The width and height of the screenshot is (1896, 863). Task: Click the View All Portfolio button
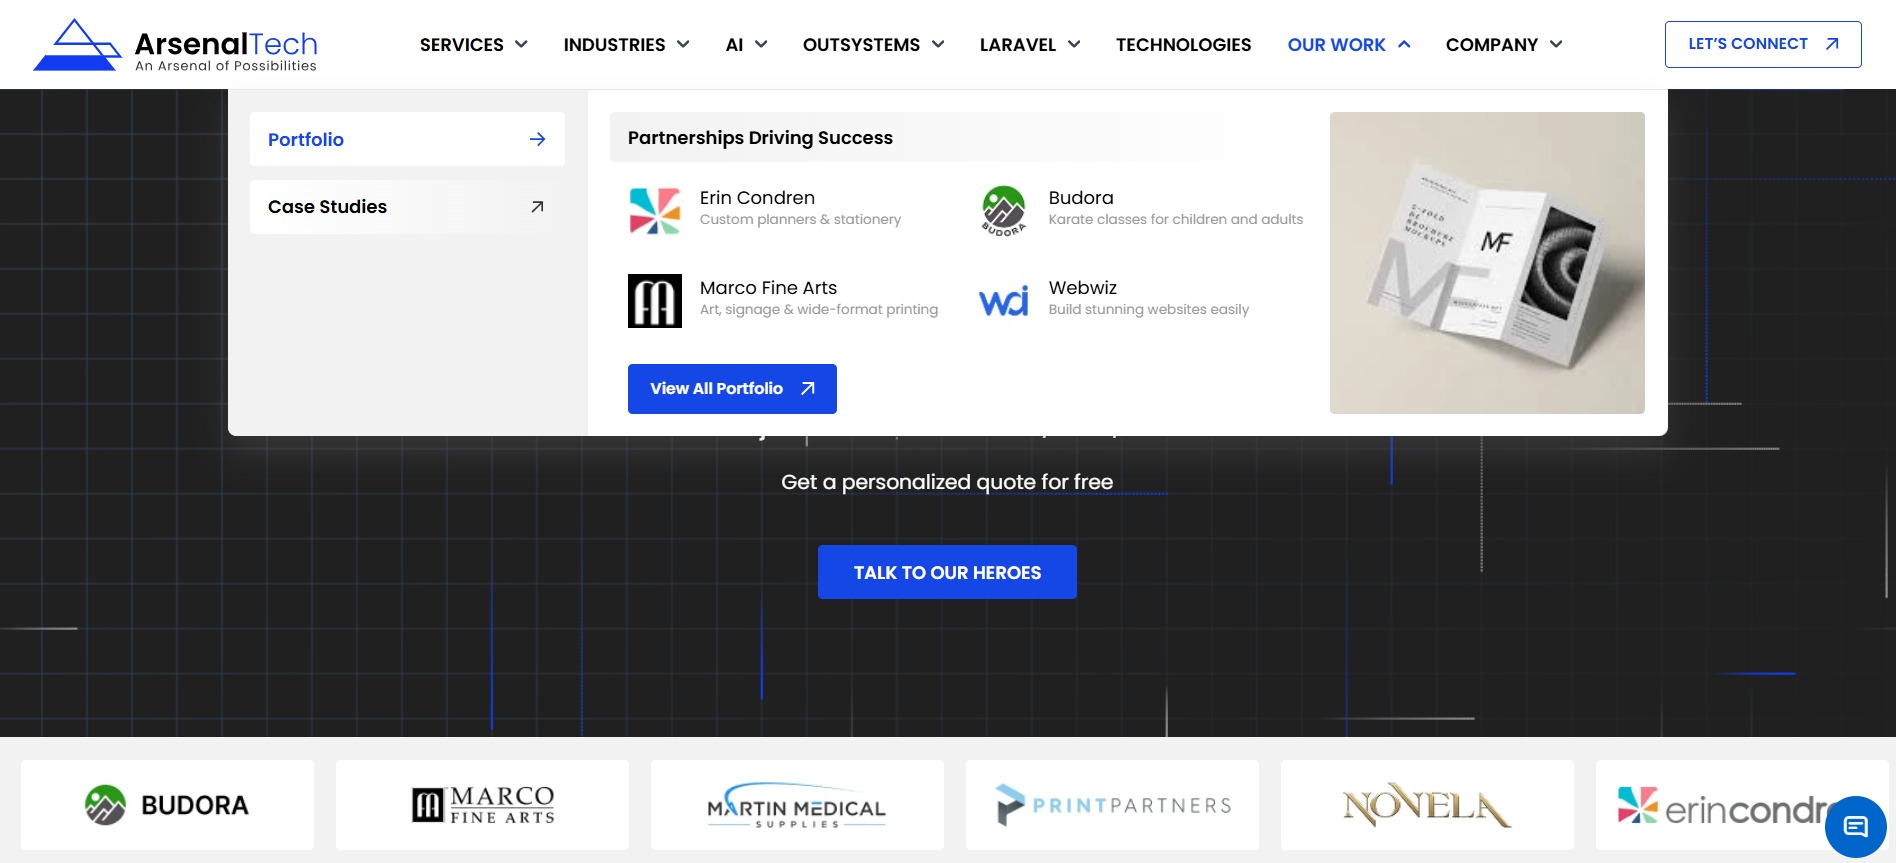(732, 389)
